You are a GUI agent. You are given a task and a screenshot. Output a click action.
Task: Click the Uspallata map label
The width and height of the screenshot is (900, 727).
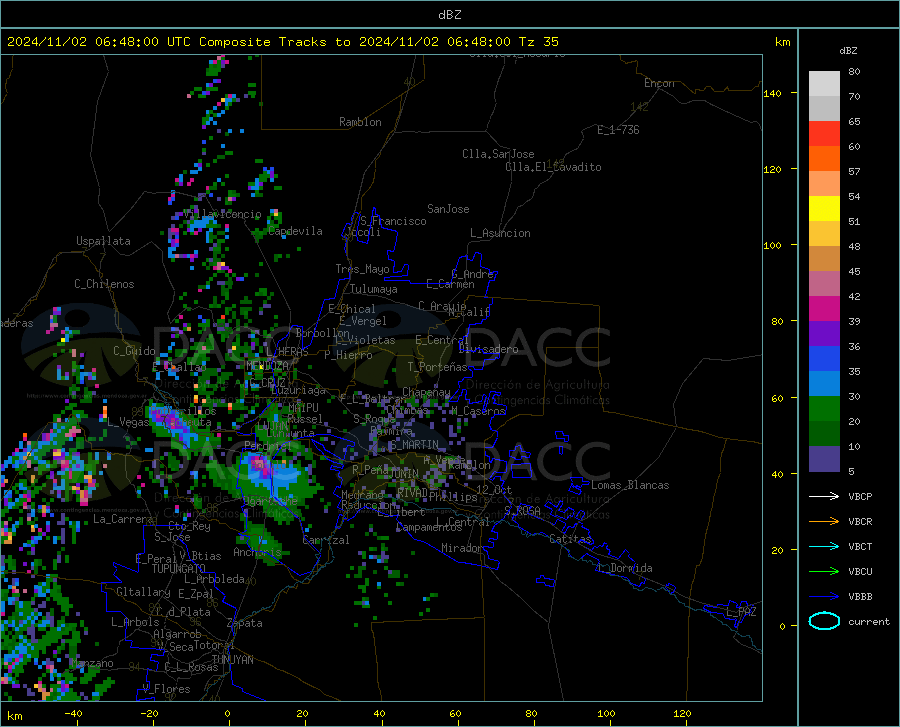click(103, 241)
